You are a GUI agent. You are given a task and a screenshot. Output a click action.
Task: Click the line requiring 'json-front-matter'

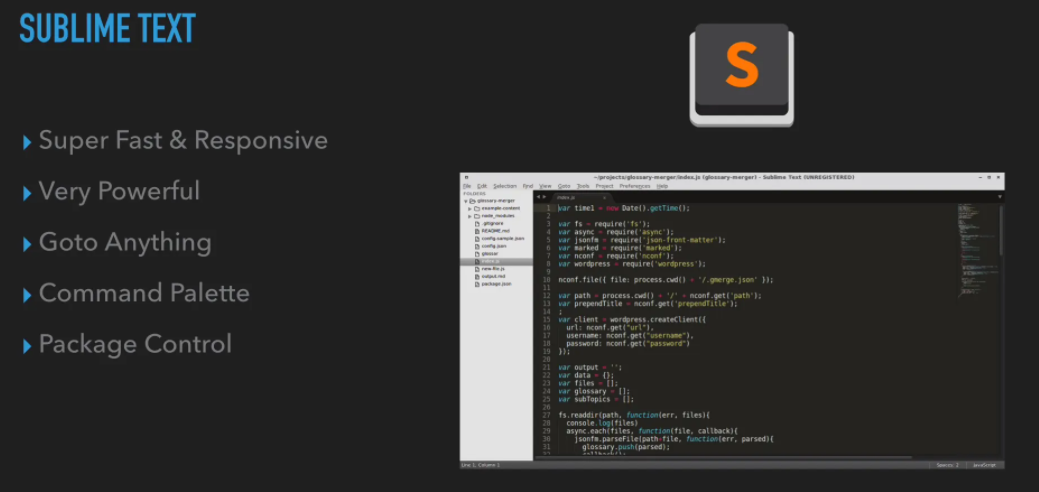coord(641,240)
